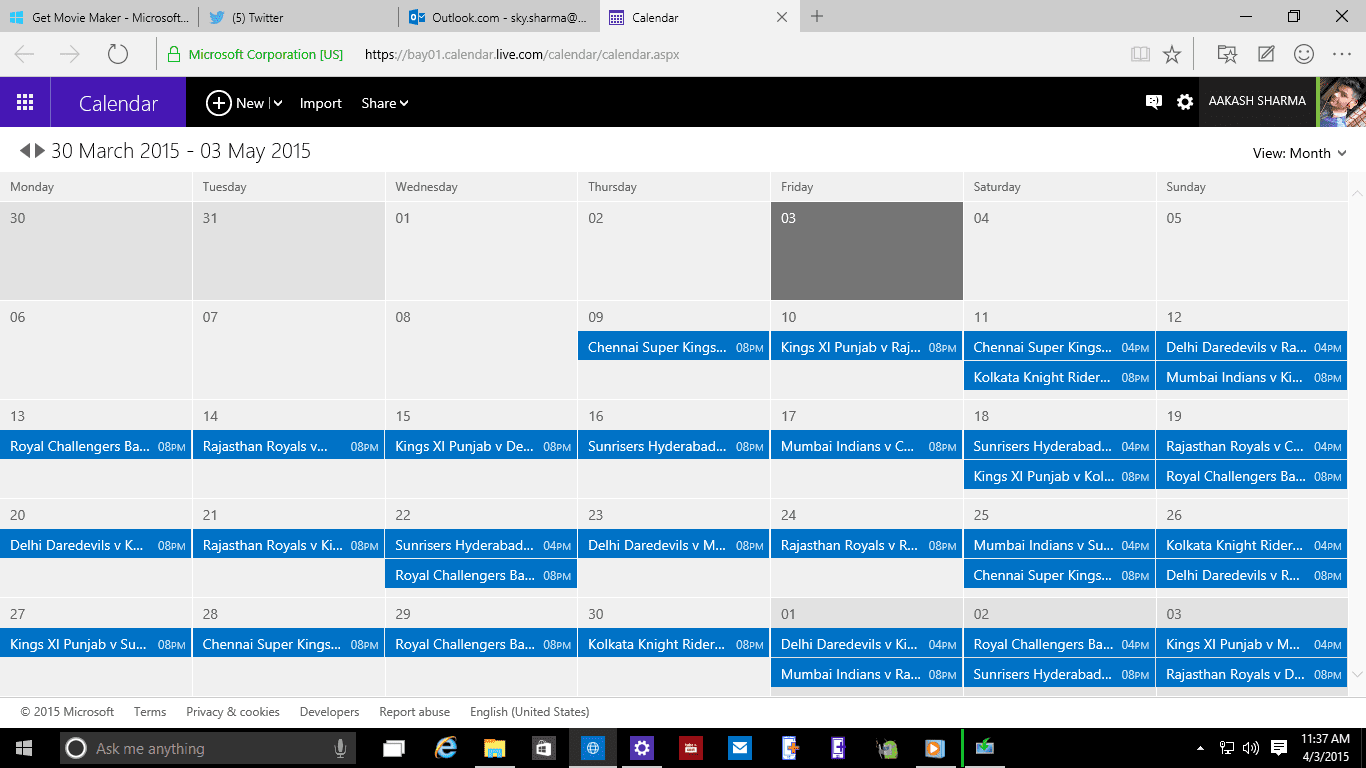Viewport: 1366px width, 768px height.
Task: Show hidden system tray icons
Action: tap(1200, 748)
